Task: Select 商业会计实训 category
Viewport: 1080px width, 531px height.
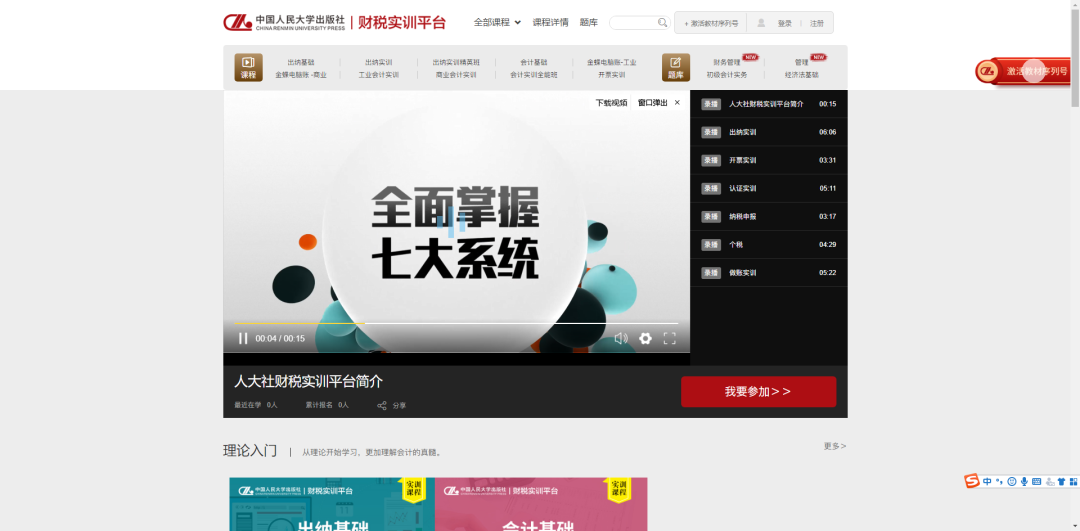Action: pos(456,75)
